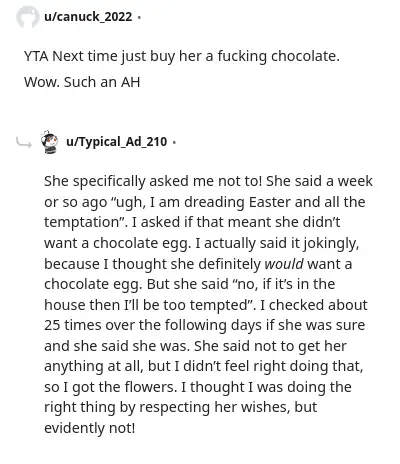Click the gray avatar of canuck_2022
Image resolution: width=400 pixels, height=464 pixels.
(x=28, y=17)
